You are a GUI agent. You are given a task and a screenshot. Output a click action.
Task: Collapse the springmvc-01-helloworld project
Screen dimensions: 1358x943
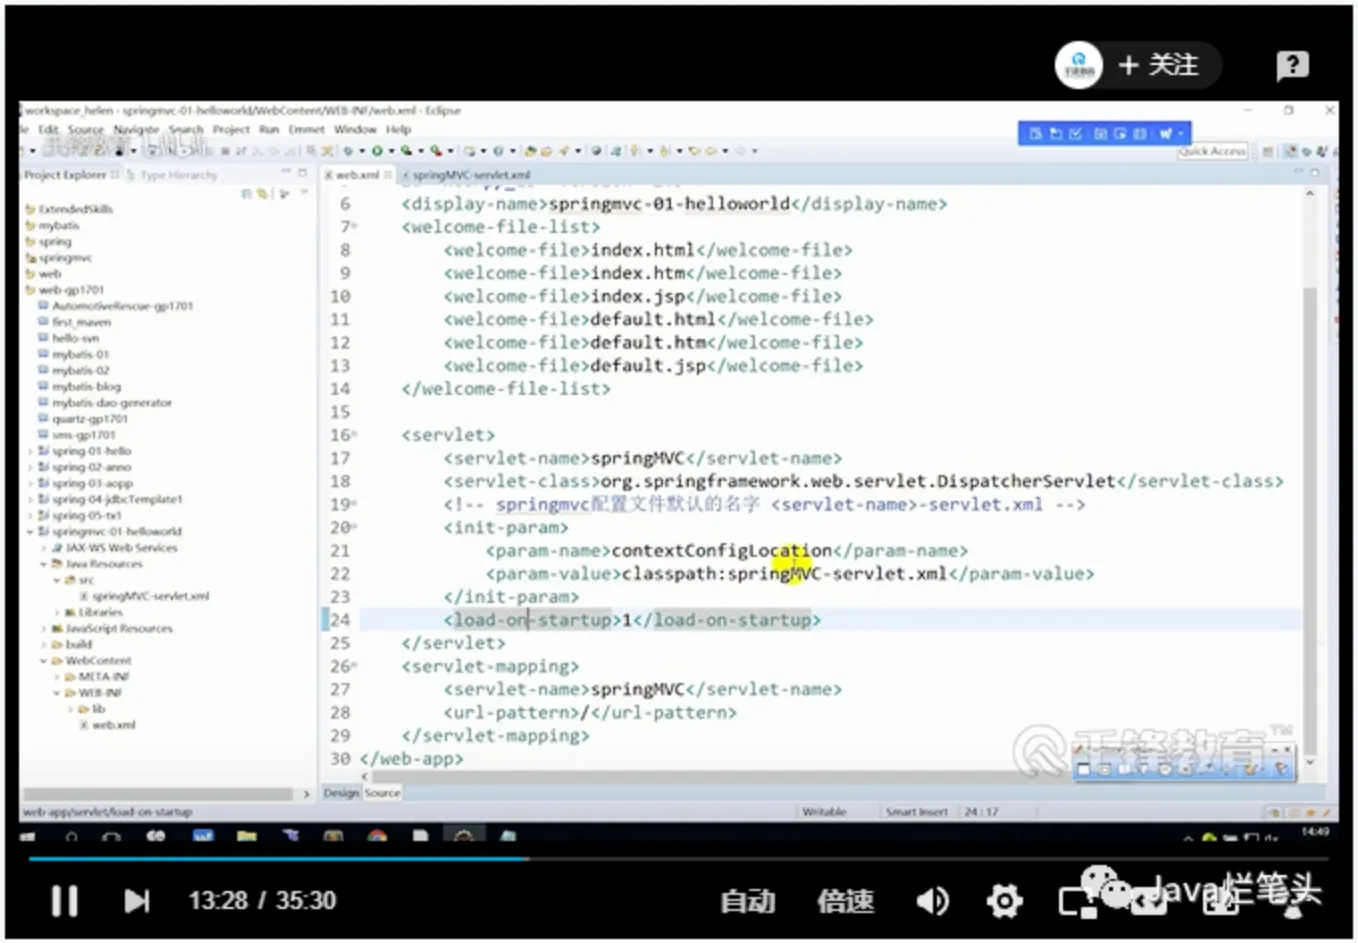[31, 531]
